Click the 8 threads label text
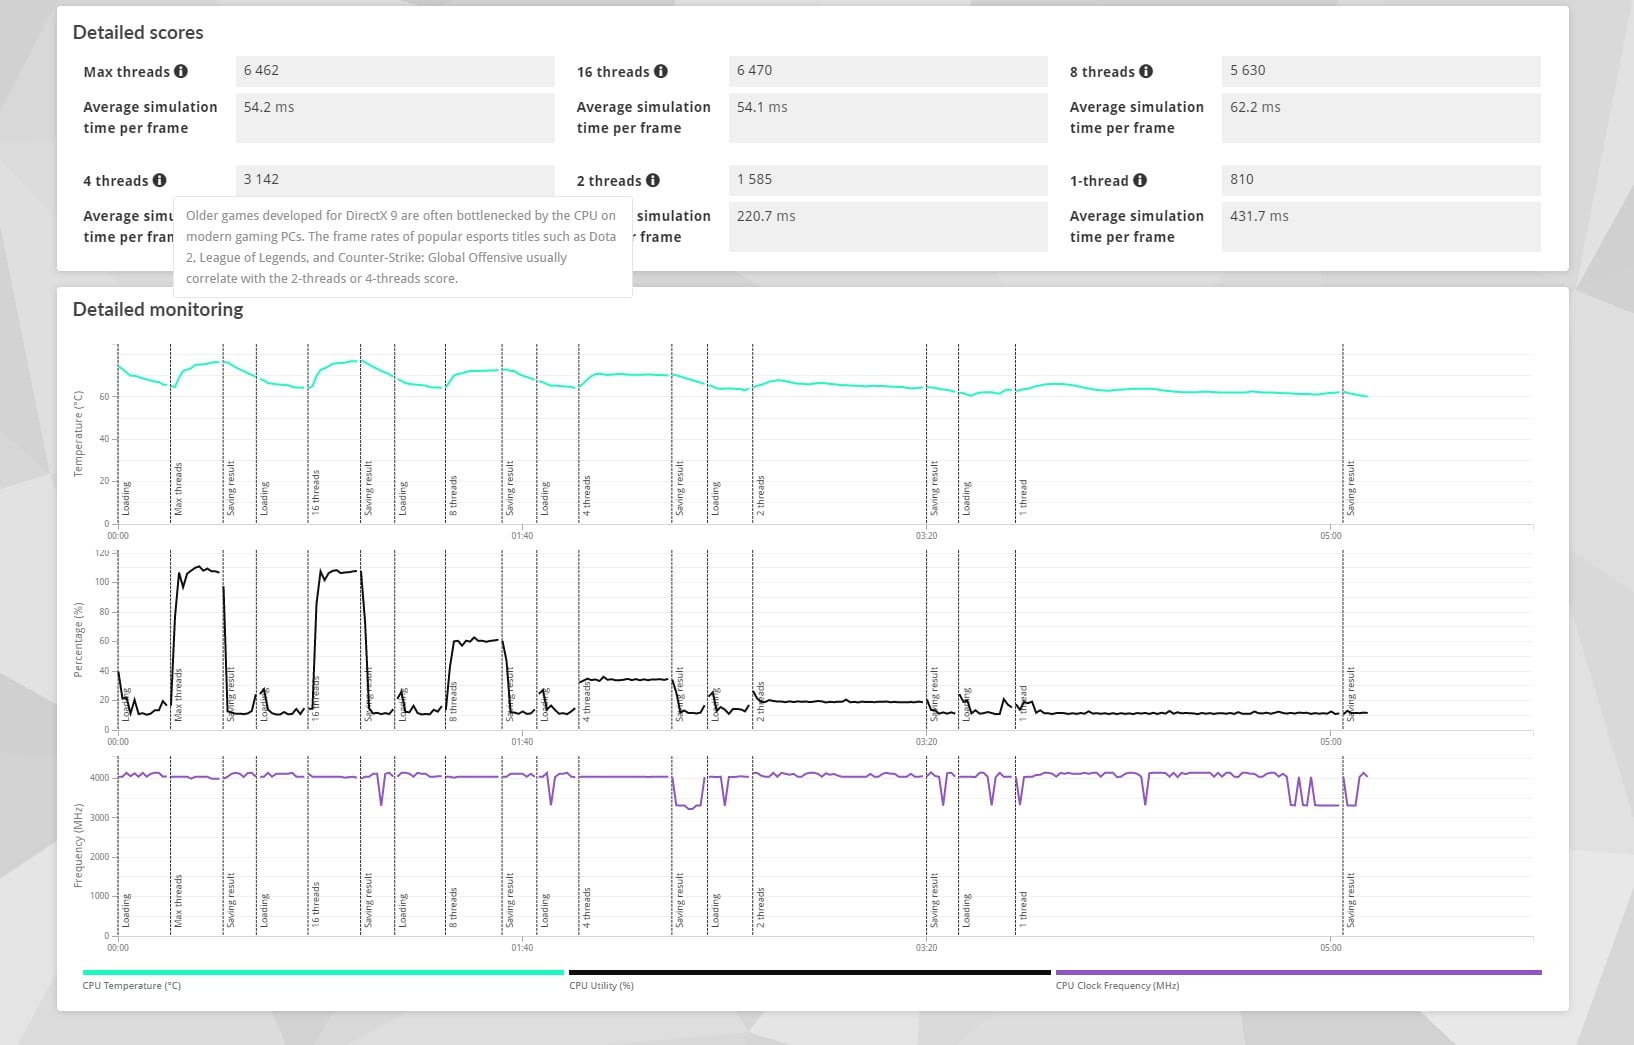The height and width of the screenshot is (1045, 1634). [1102, 71]
